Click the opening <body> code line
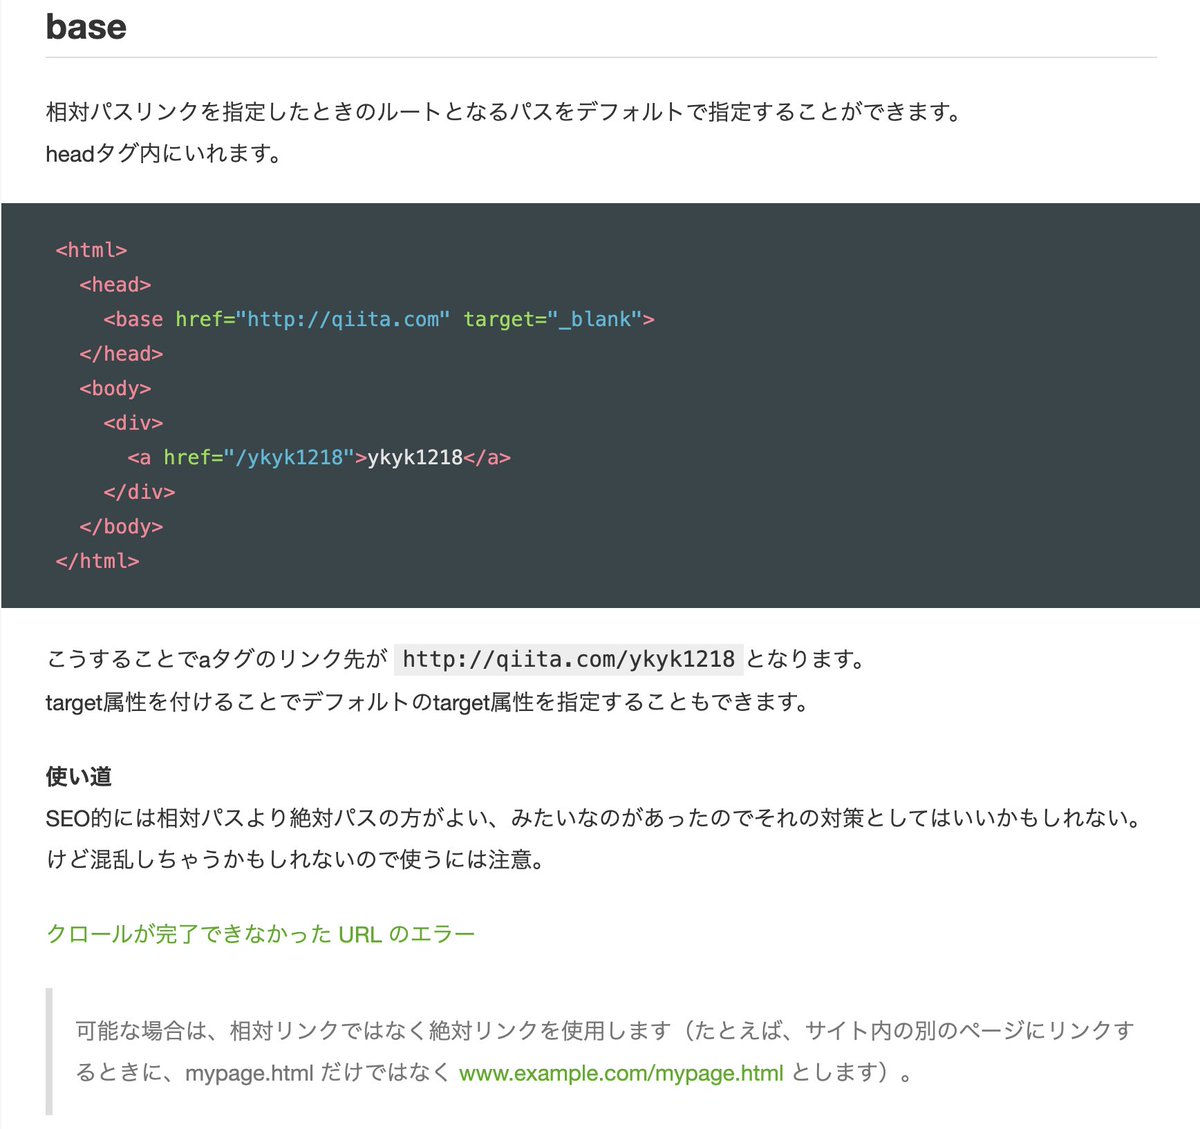This screenshot has width=1200, height=1129. pyautogui.click(x=115, y=388)
